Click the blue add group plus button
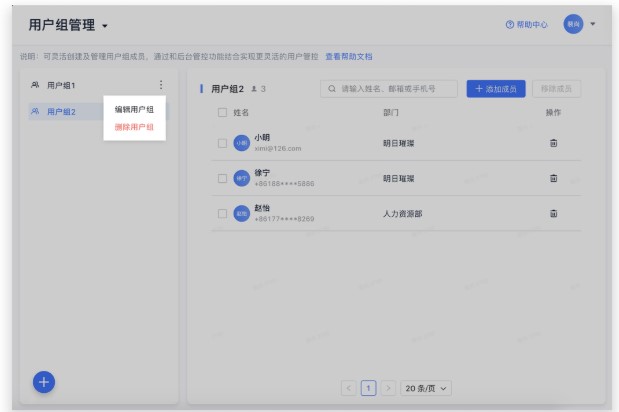This screenshot has width=619, height=412. 45,382
